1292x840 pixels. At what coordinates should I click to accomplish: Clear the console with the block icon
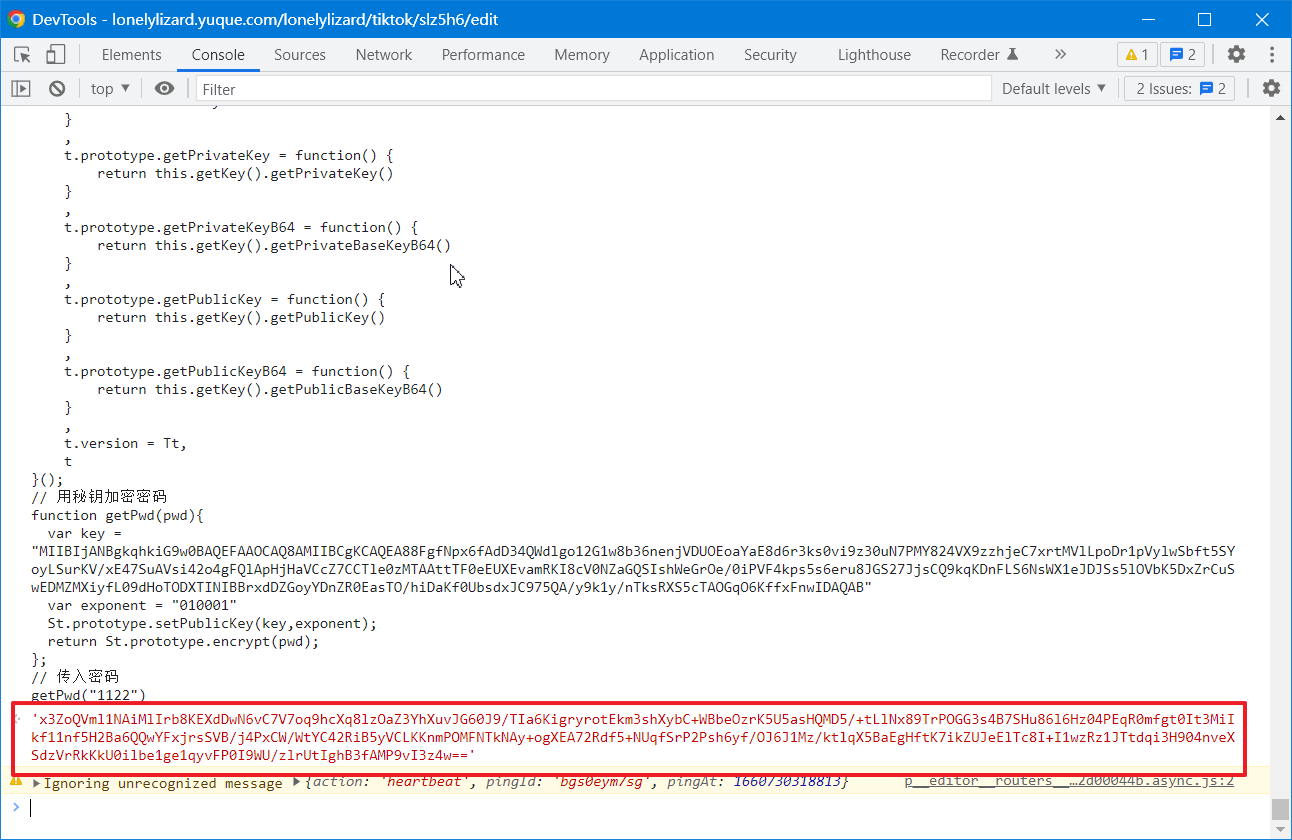coord(57,89)
